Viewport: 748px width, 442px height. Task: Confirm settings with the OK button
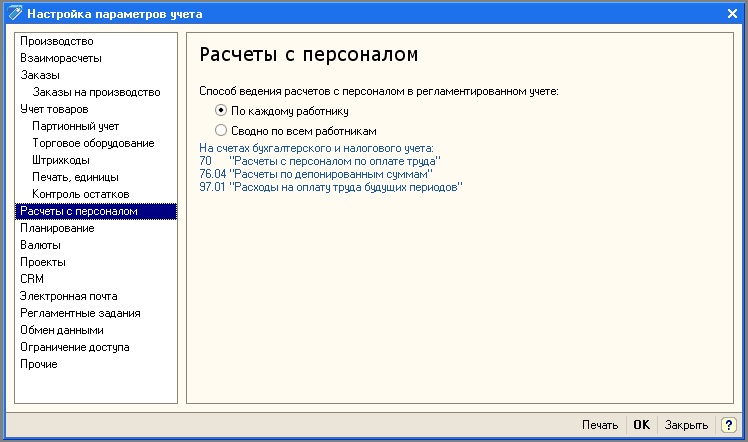pos(641,425)
